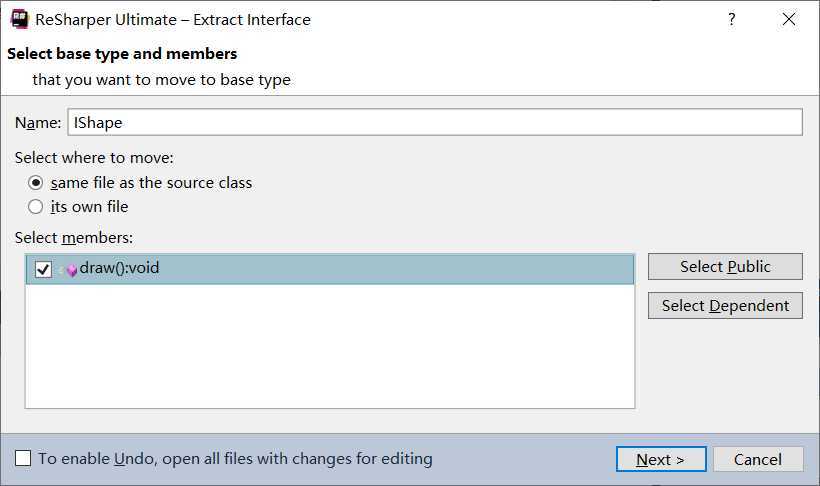Select the 'same file as the source class' option
The image size is (820, 486).
point(36,183)
